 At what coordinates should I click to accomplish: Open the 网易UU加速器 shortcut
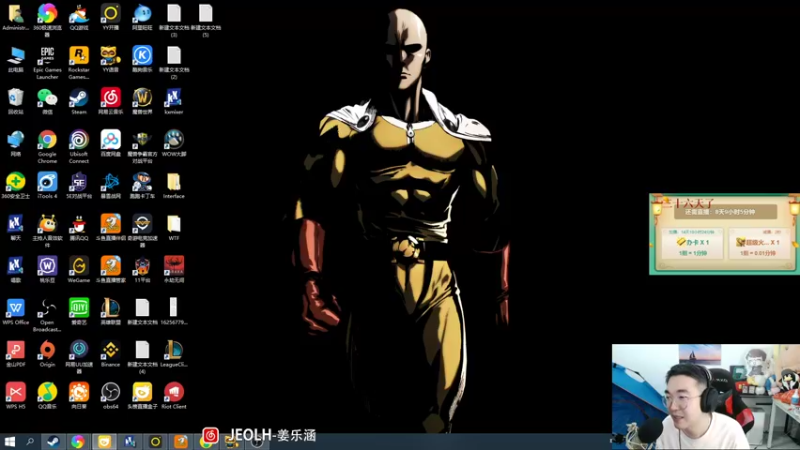tap(79, 356)
